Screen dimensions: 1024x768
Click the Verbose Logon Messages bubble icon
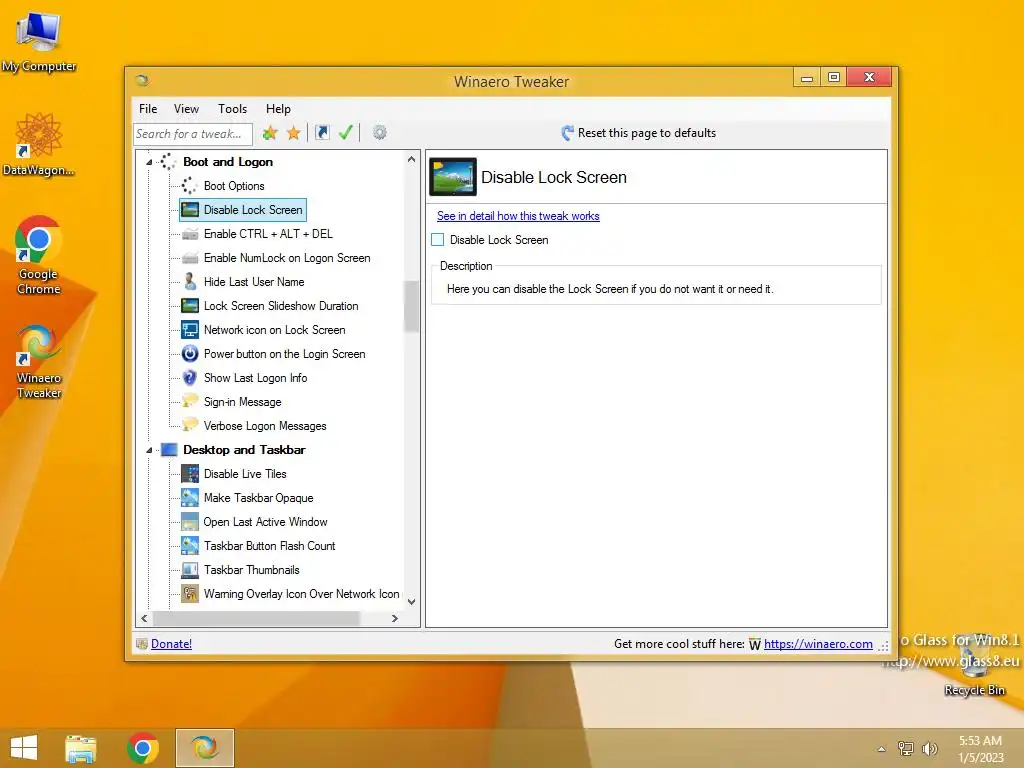coord(190,424)
